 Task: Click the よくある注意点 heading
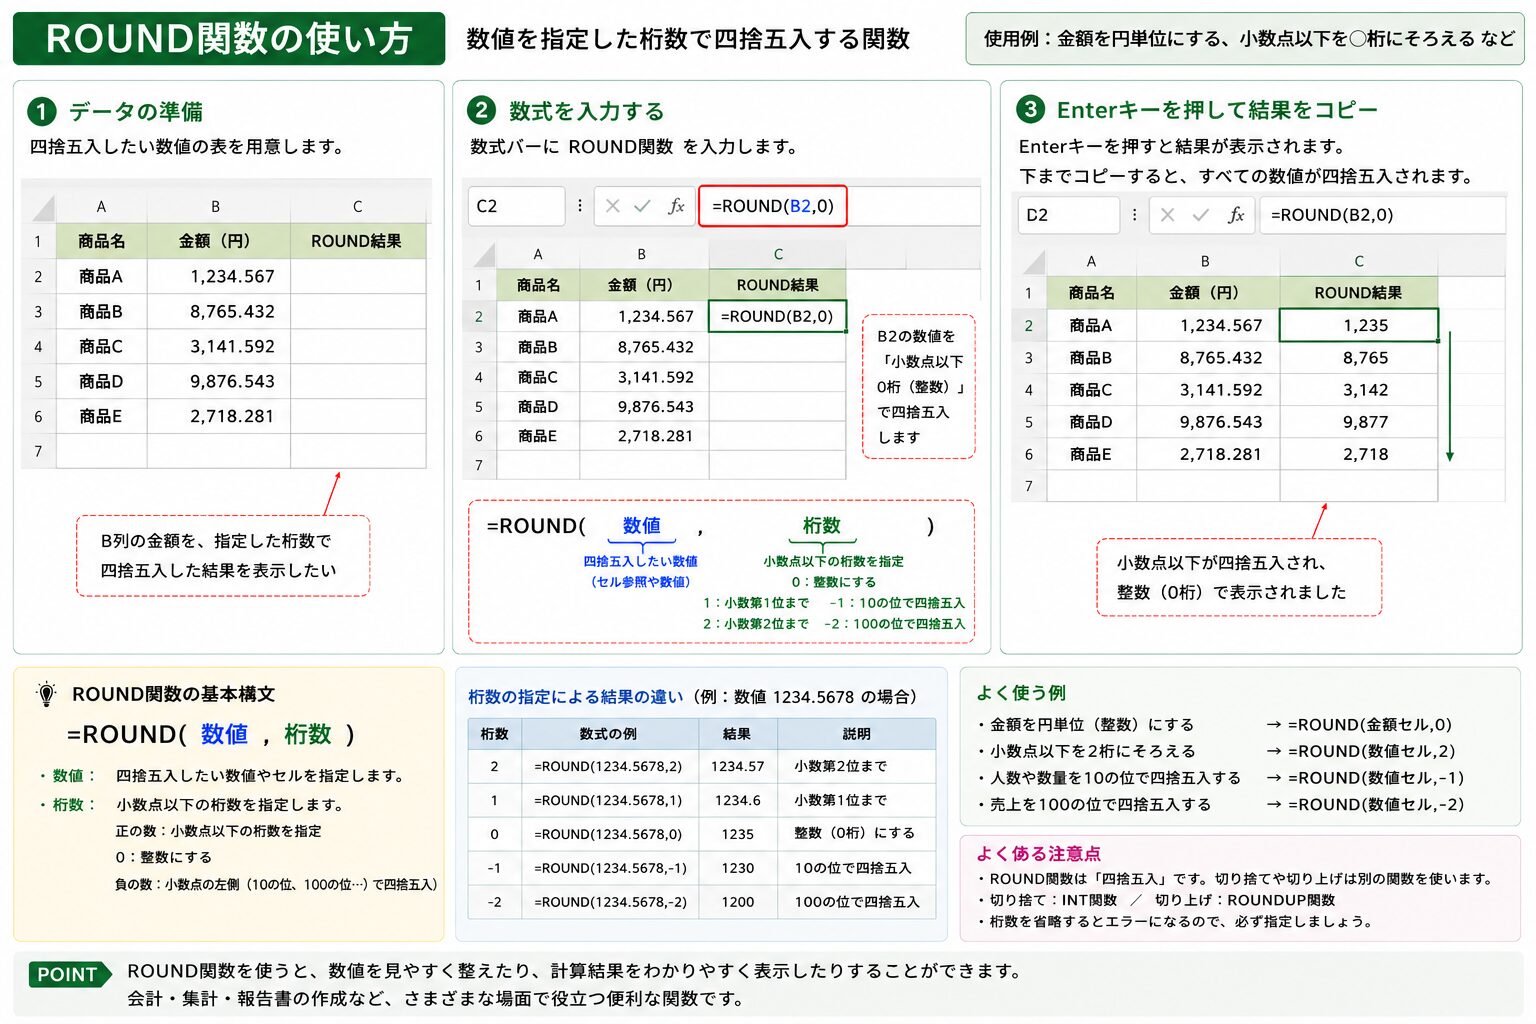click(x=1038, y=854)
